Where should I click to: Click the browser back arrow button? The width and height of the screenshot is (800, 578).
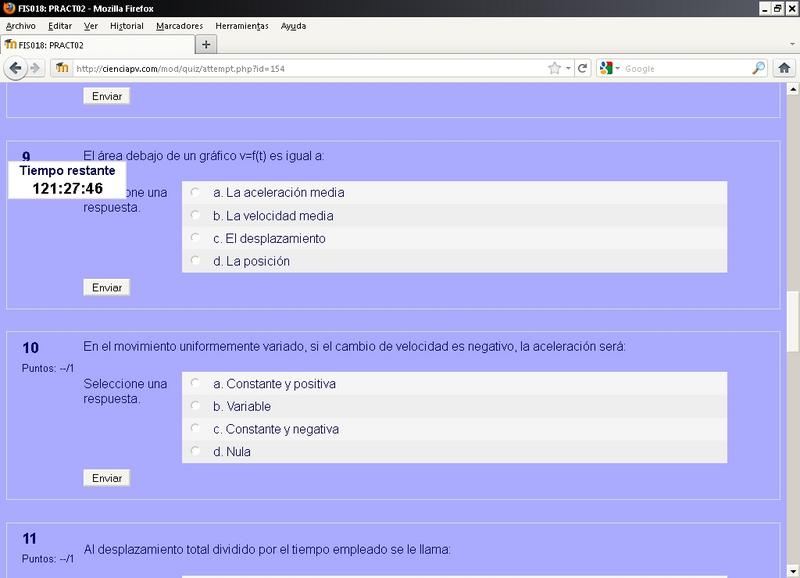pyautogui.click(x=15, y=68)
